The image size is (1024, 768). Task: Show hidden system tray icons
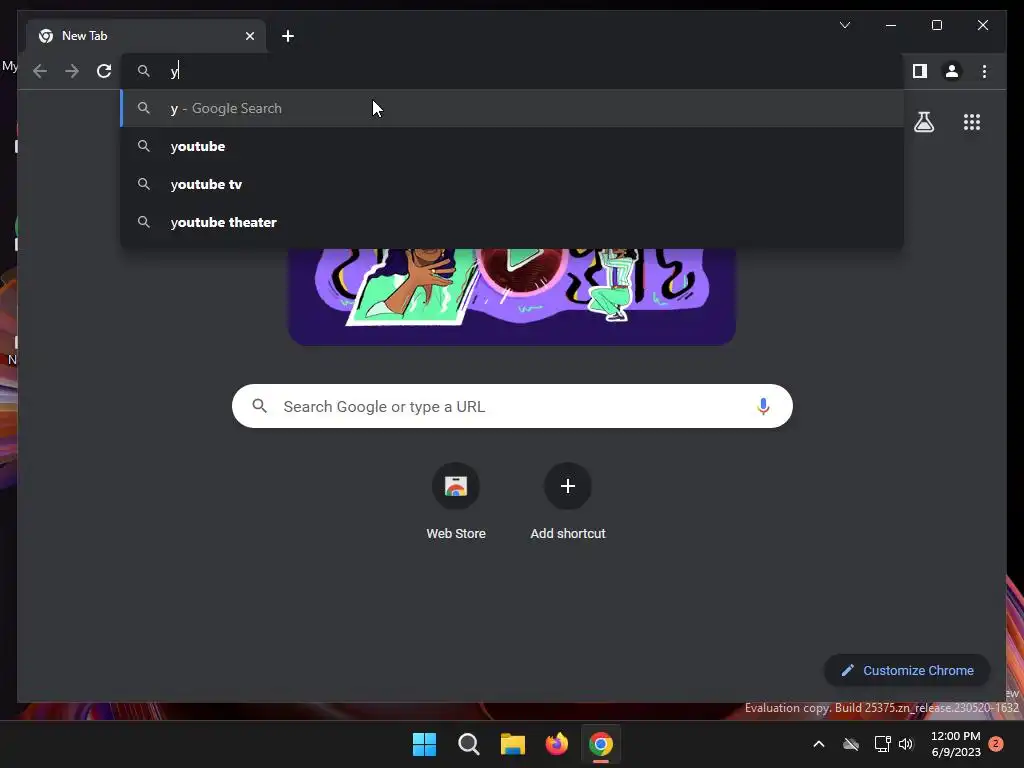click(818, 744)
